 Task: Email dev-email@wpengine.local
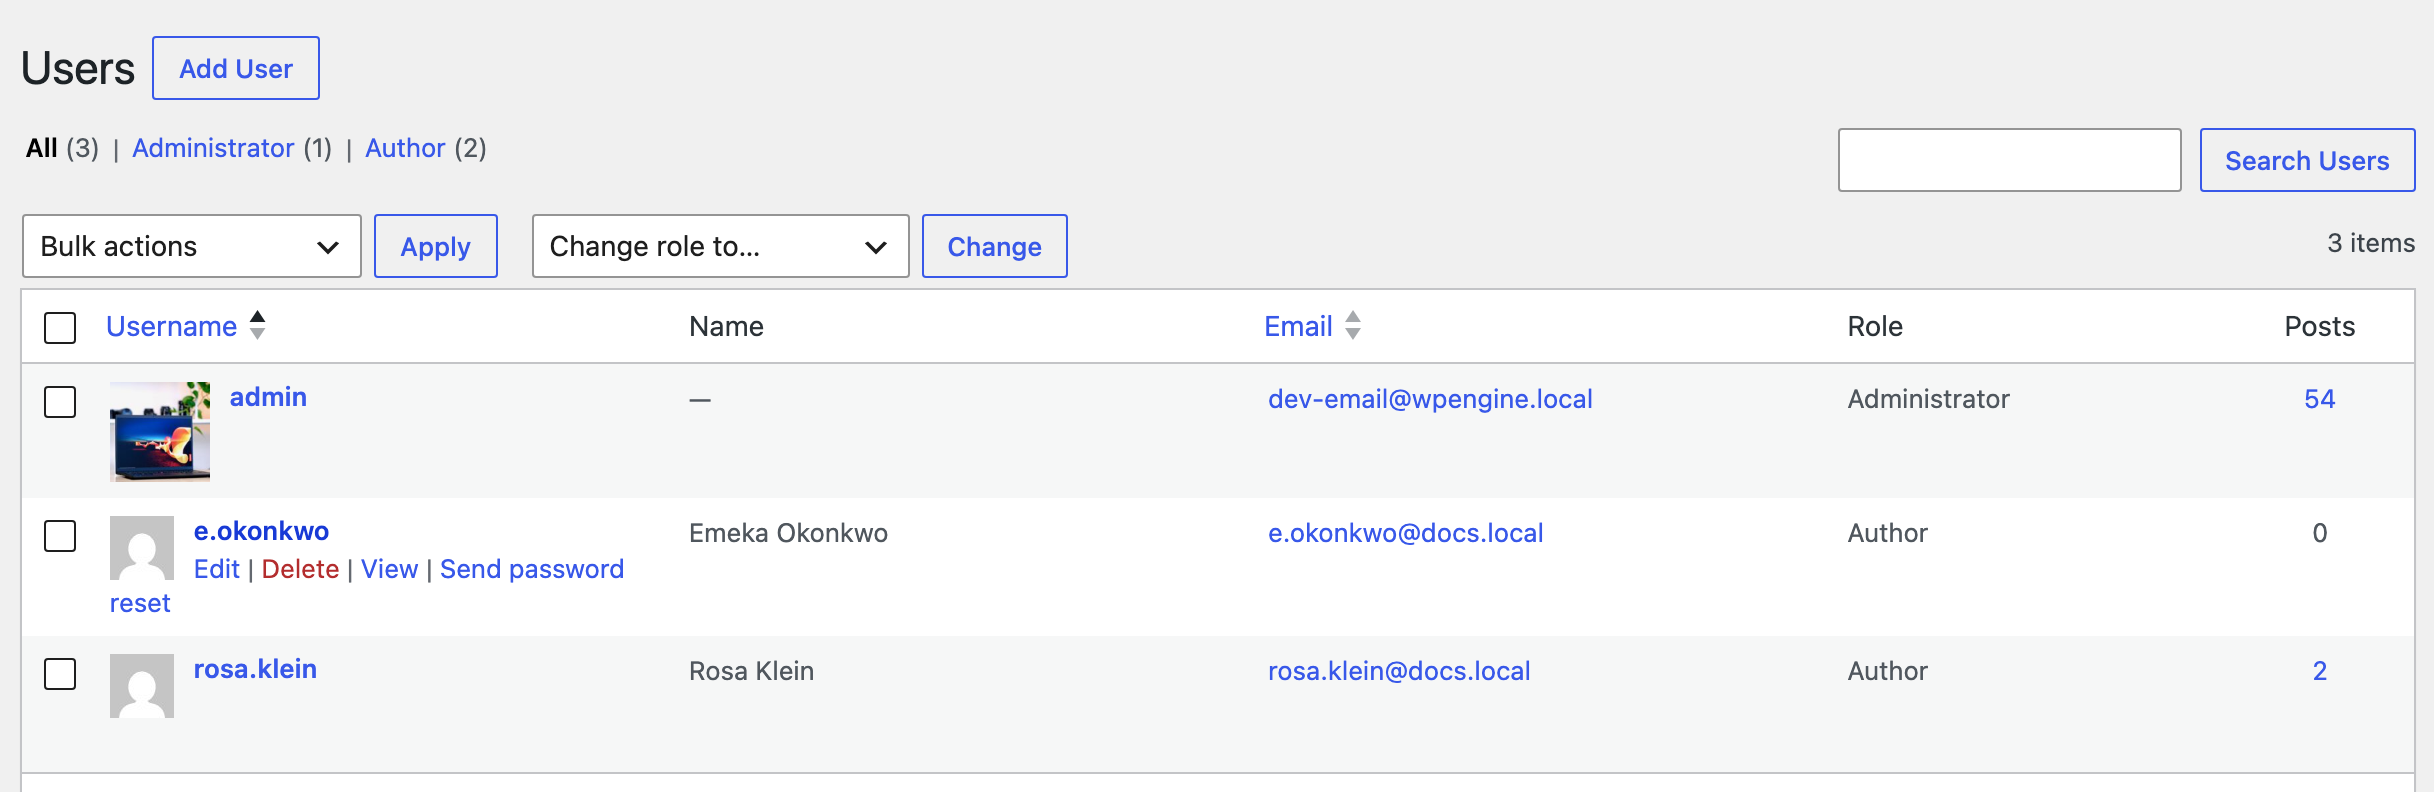click(1430, 399)
